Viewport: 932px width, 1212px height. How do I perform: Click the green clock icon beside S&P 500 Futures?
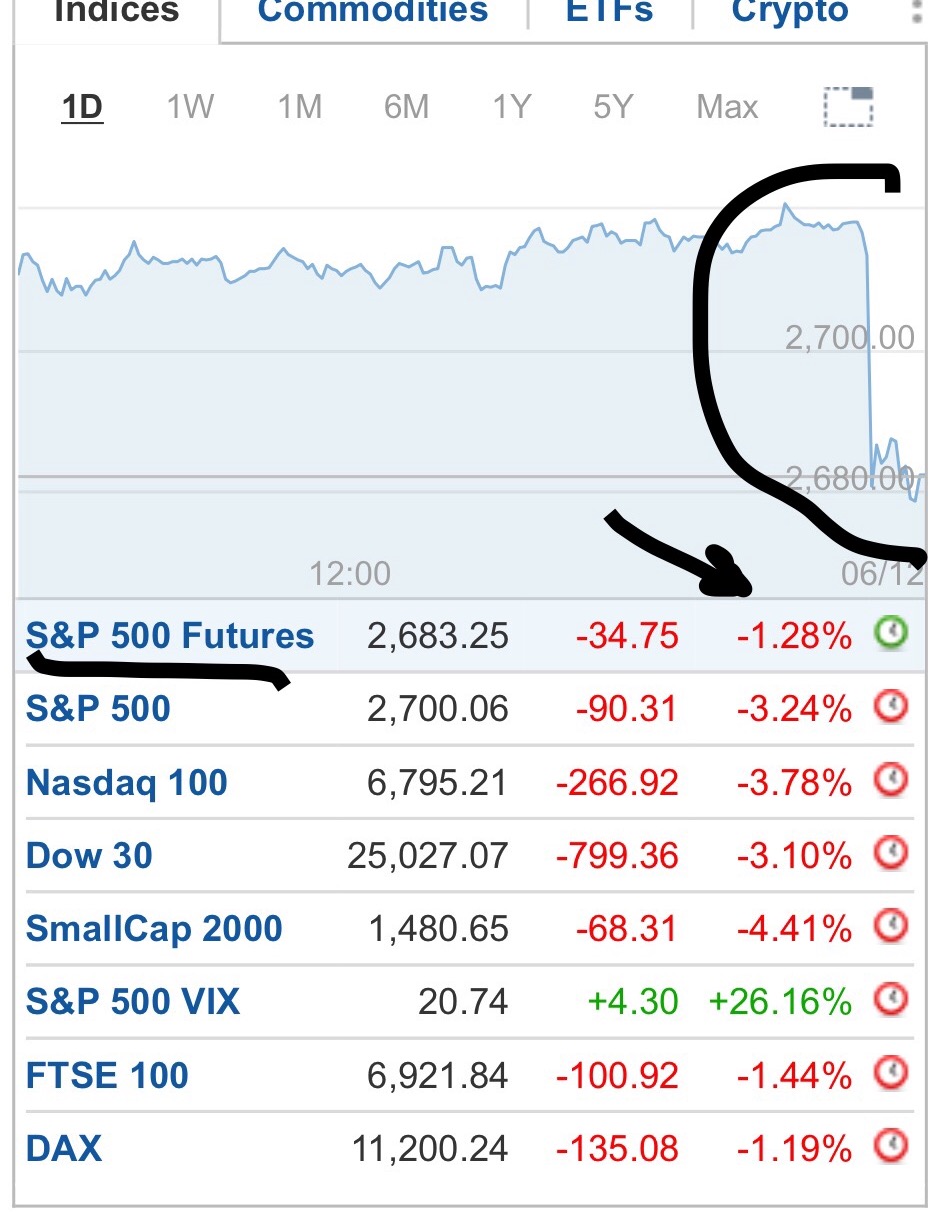click(890, 633)
